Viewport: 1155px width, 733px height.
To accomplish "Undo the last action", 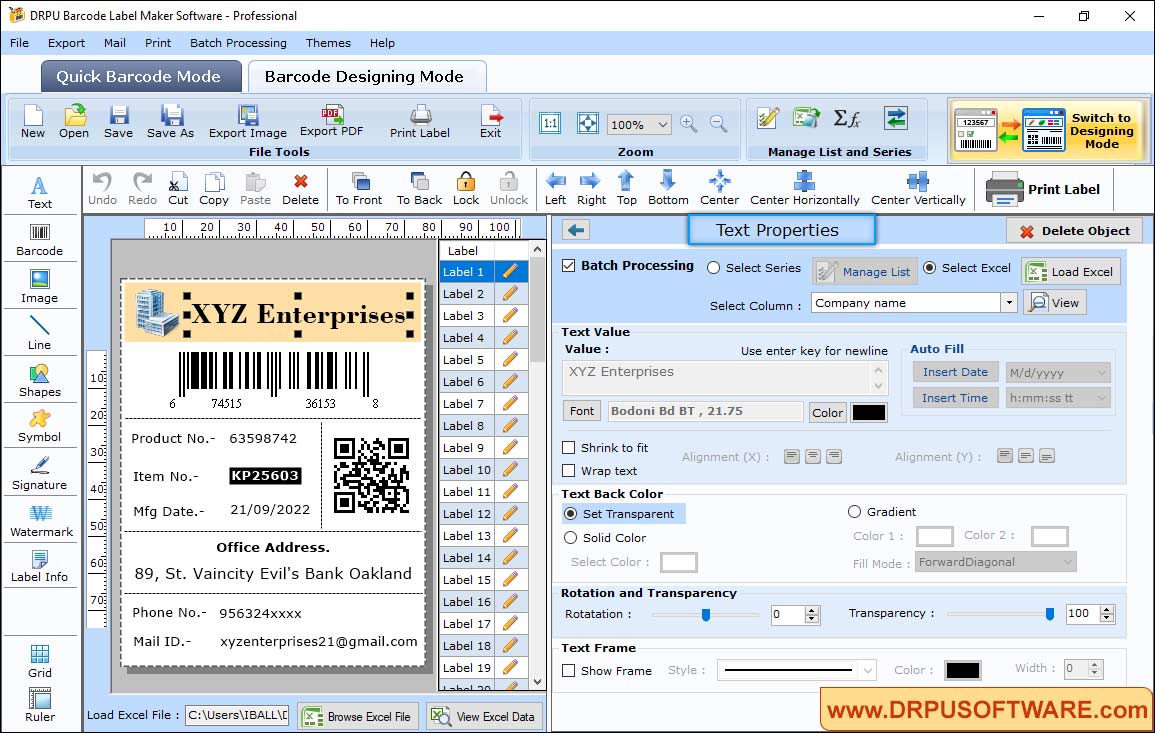I will tap(102, 189).
